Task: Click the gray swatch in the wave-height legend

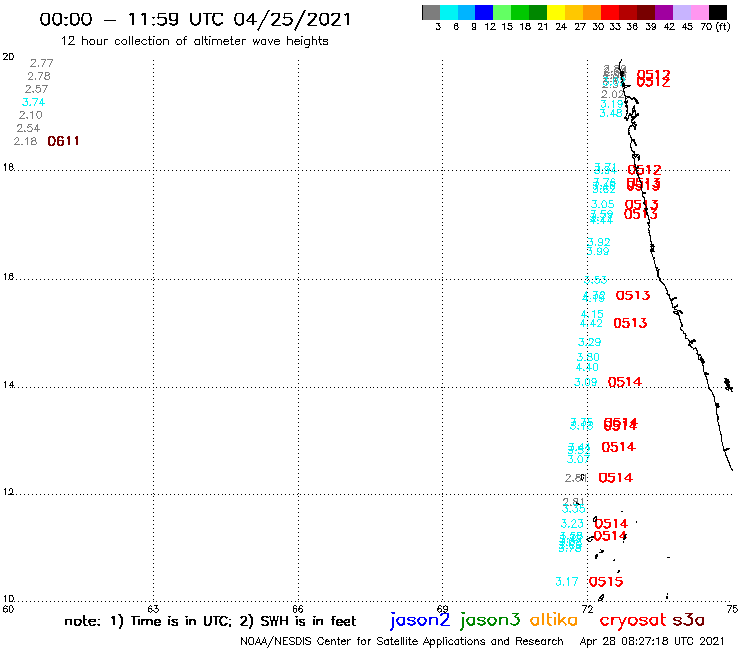Action: 431,12
